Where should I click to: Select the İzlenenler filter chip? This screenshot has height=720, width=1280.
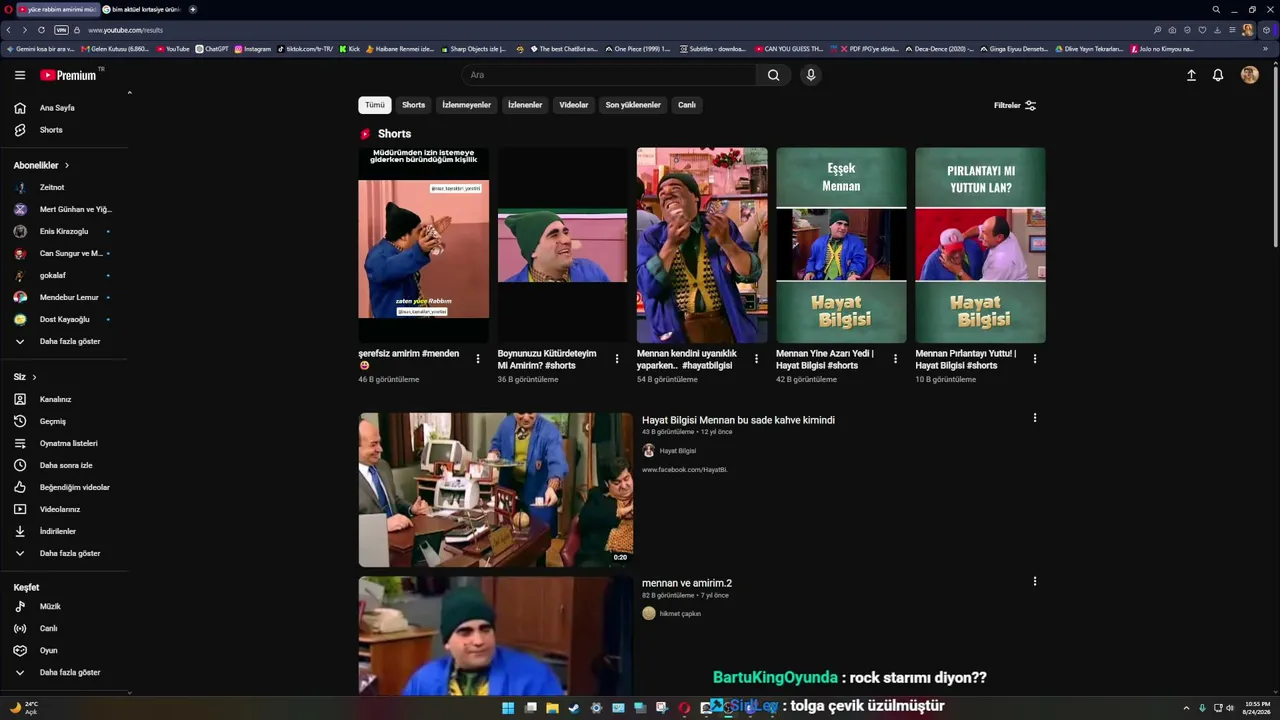tap(525, 105)
